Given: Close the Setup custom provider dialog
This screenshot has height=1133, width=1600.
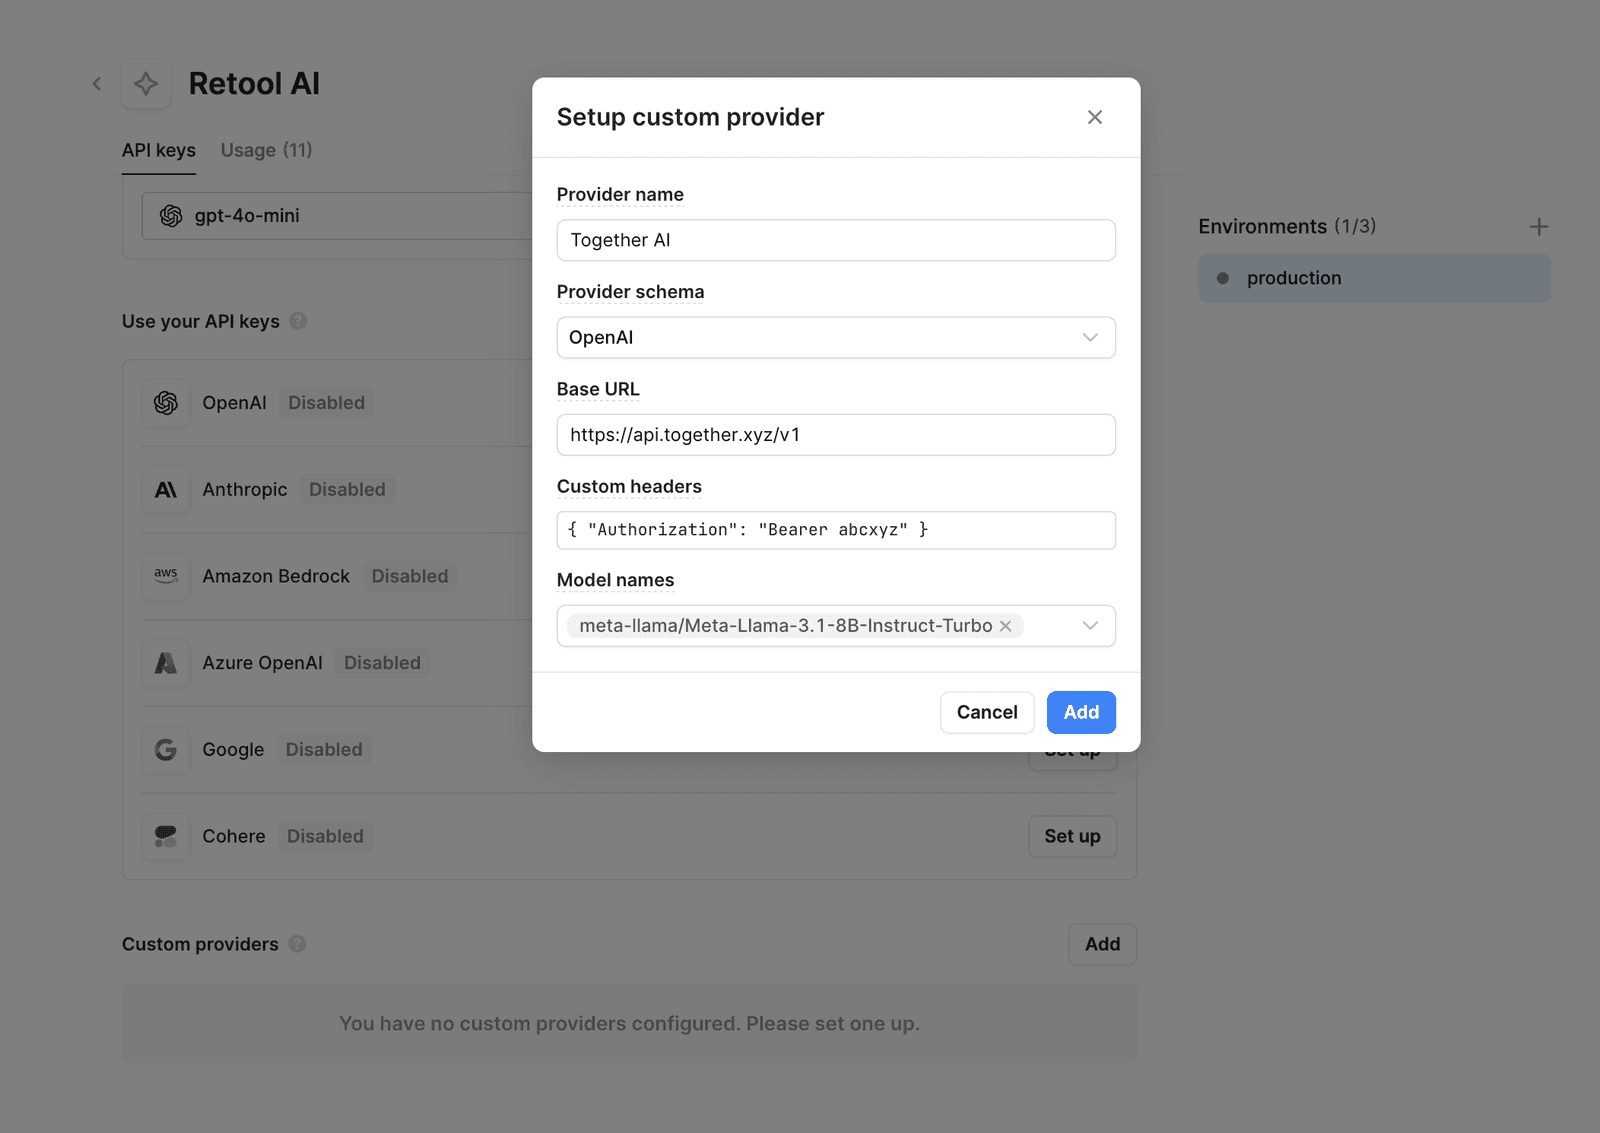Looking at the screenshot, I should pyautogui.click(x=1095, y=117).
